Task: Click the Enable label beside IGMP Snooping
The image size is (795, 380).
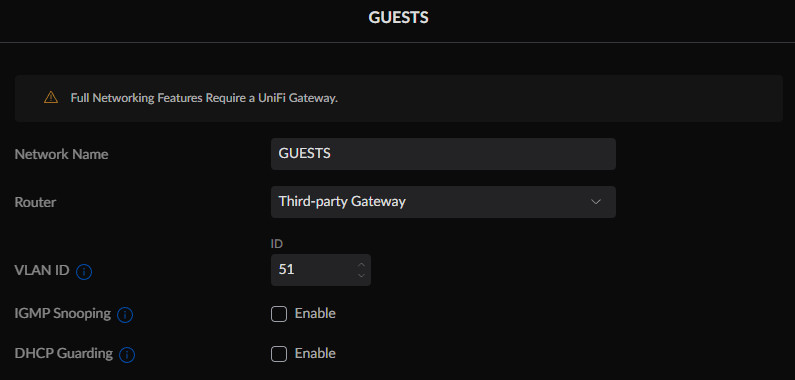Action: [x=315, y=314]
